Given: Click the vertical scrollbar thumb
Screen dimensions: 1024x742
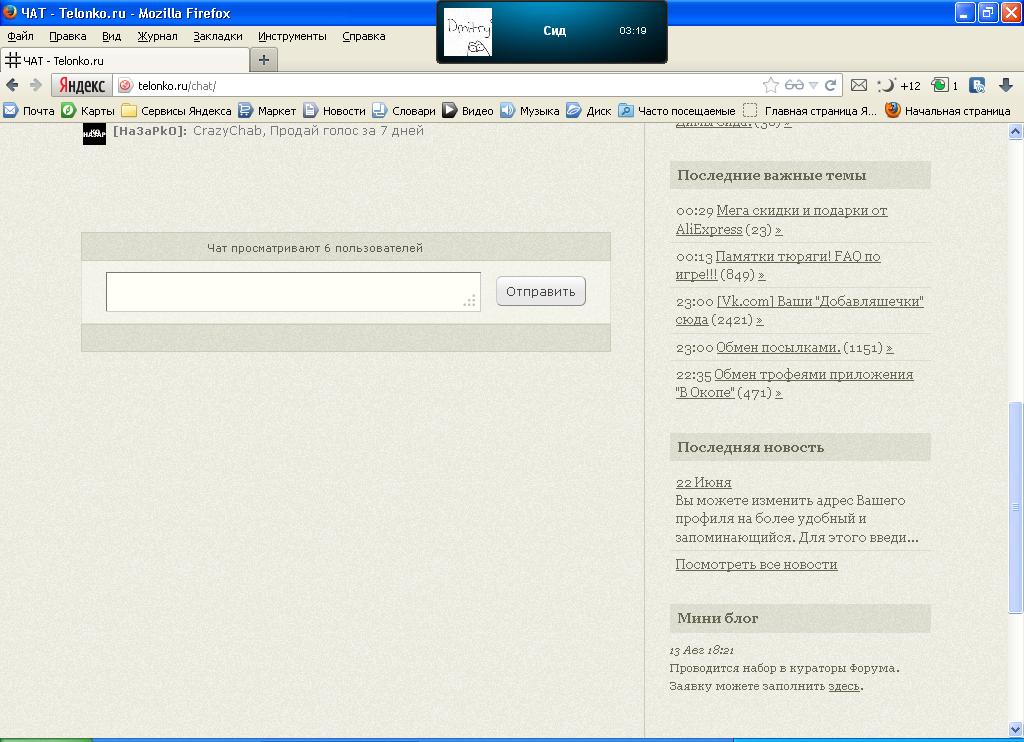Looking at the screenshot, I should click(1016, 508).
